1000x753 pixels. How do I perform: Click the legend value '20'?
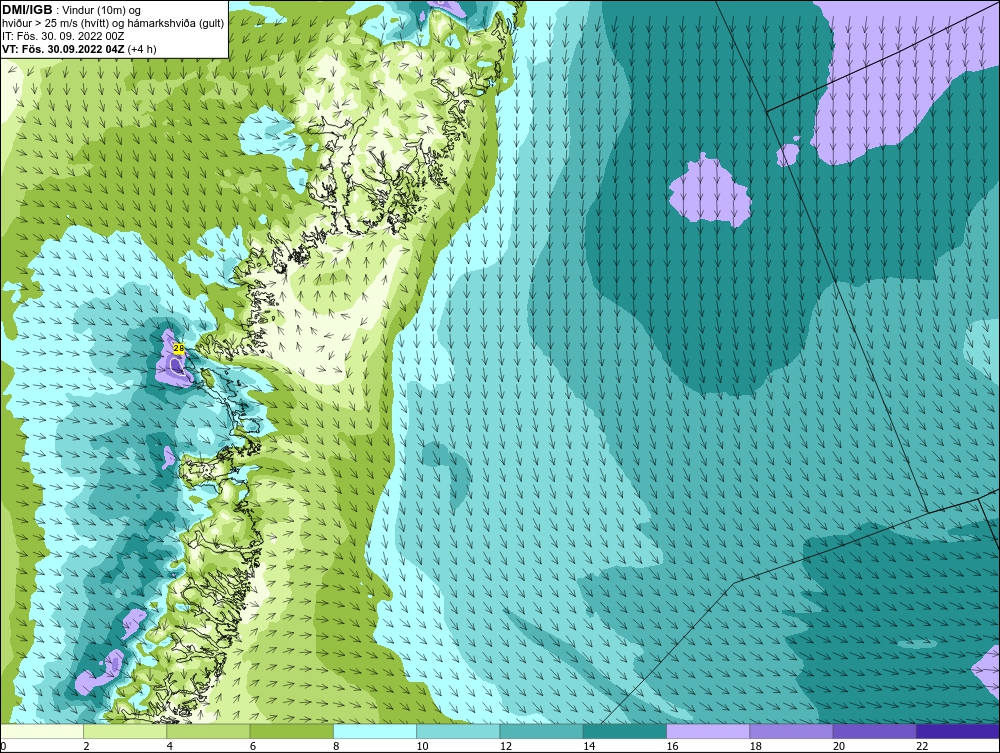[839, 747]
